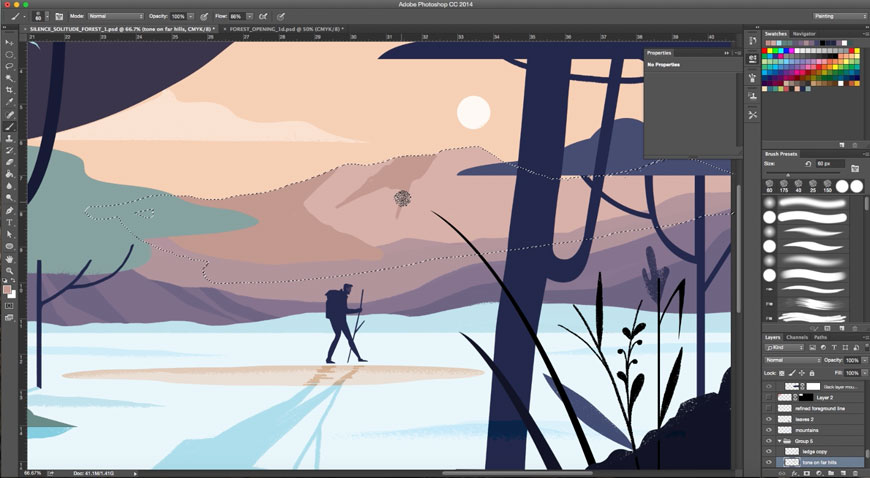Add a layer mask in Layers panel

tap(807, 474)
